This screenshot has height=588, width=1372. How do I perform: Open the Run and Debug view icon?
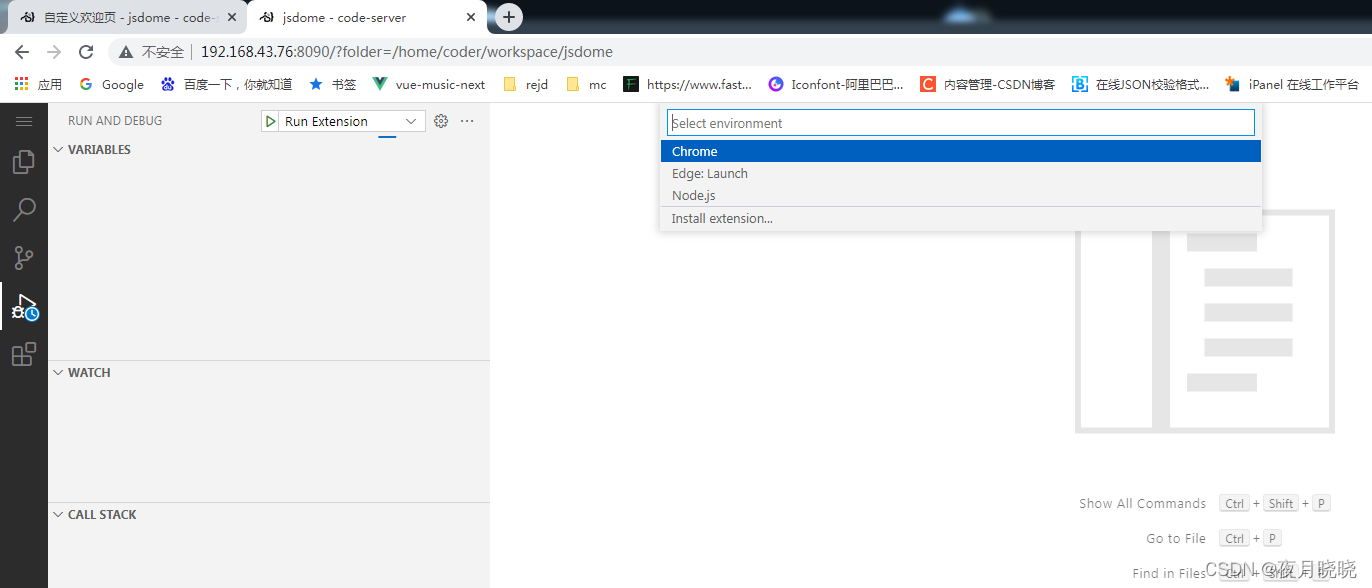click(24, 307)
